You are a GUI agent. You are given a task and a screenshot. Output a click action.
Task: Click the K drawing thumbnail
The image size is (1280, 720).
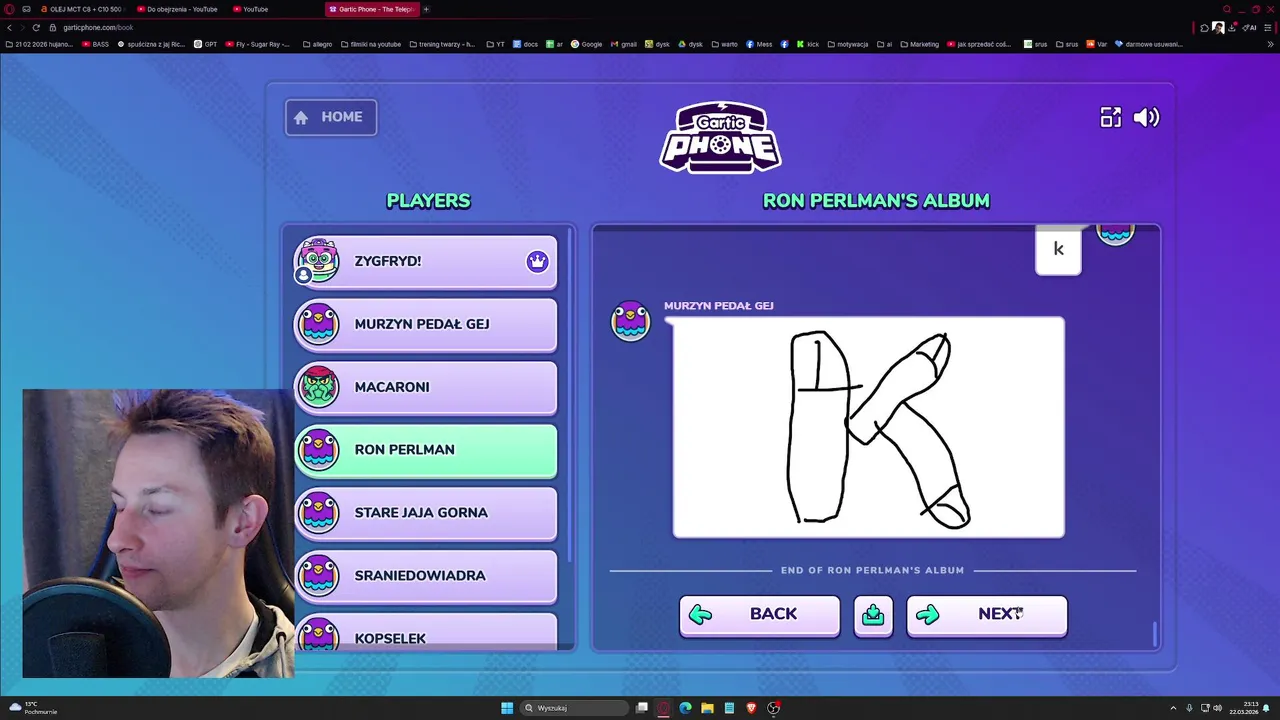868,427
